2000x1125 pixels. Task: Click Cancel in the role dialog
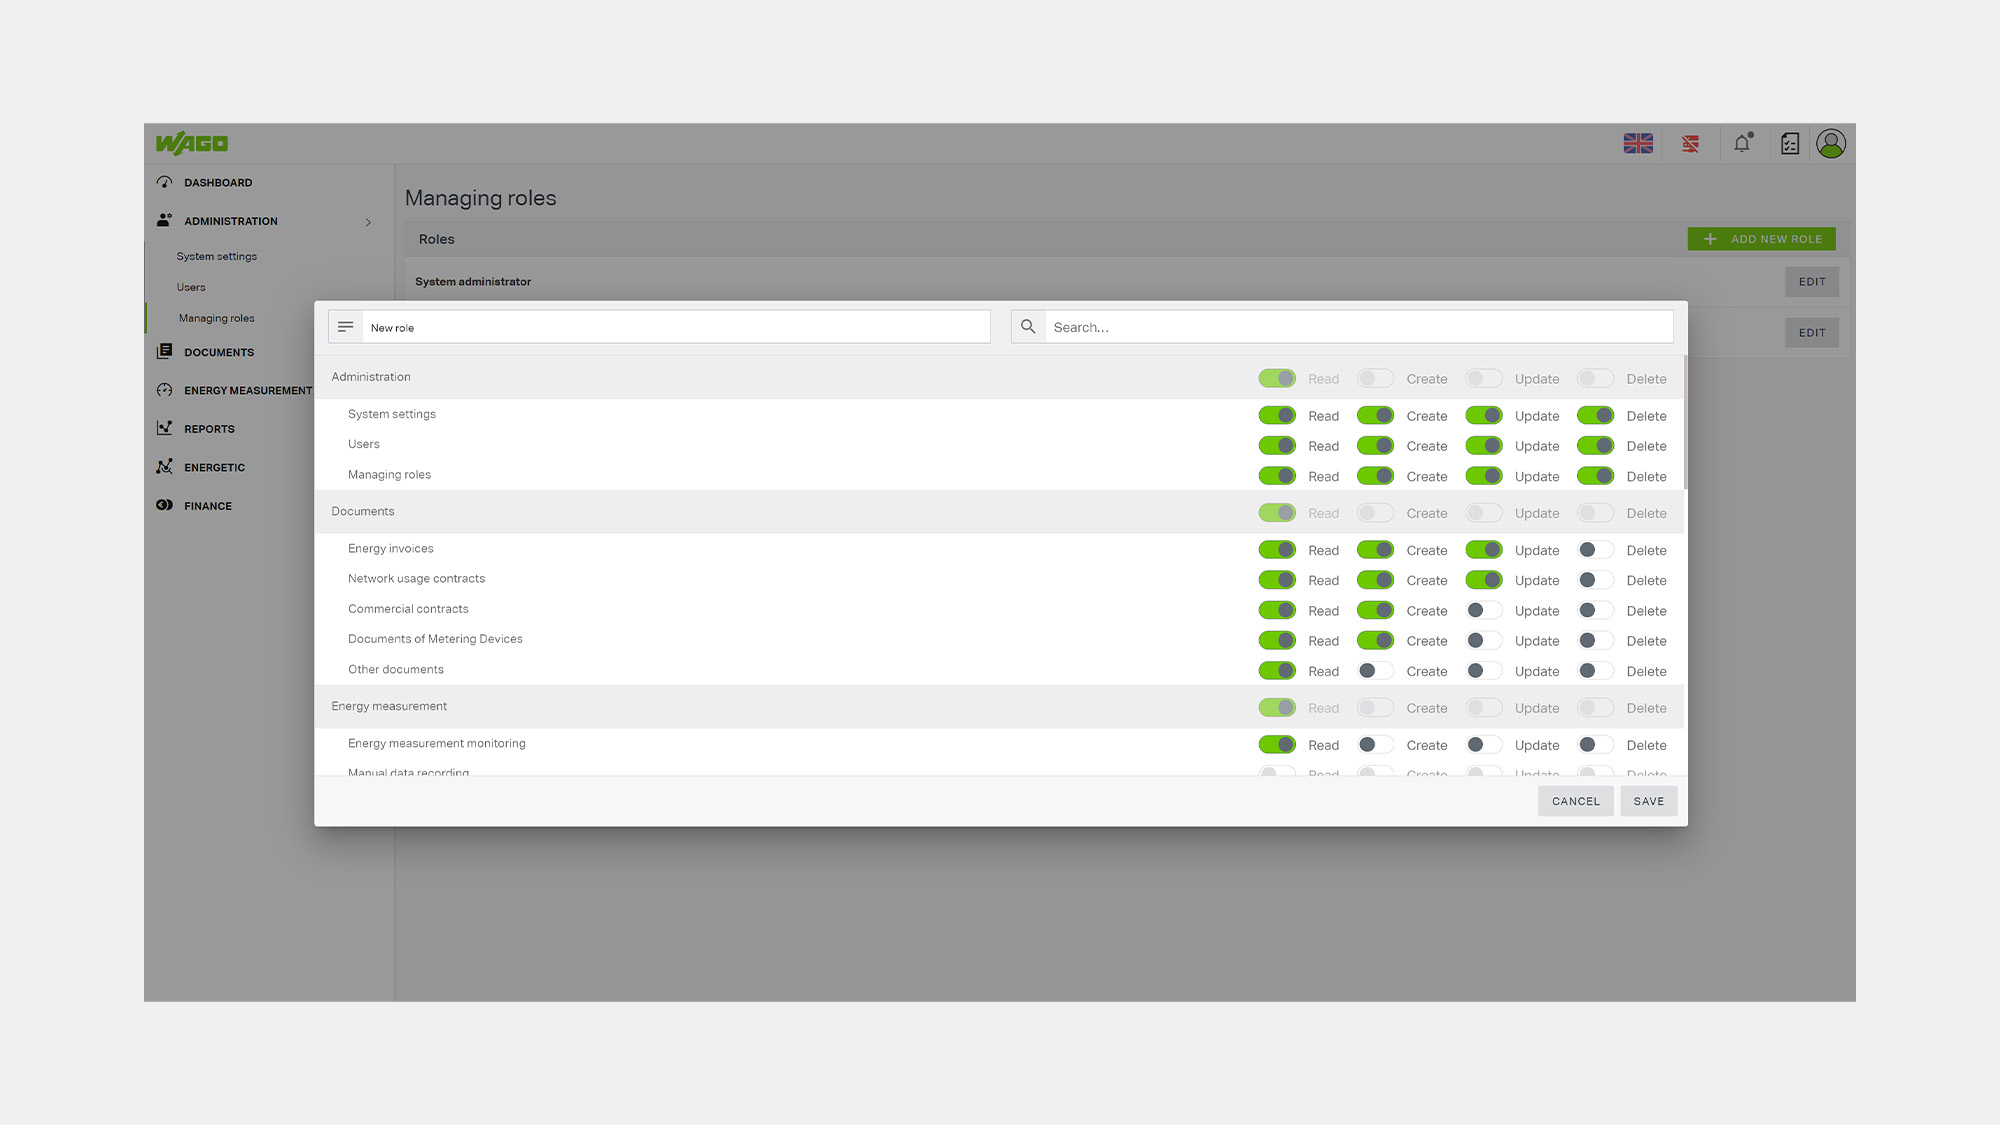pos(1575,801)
